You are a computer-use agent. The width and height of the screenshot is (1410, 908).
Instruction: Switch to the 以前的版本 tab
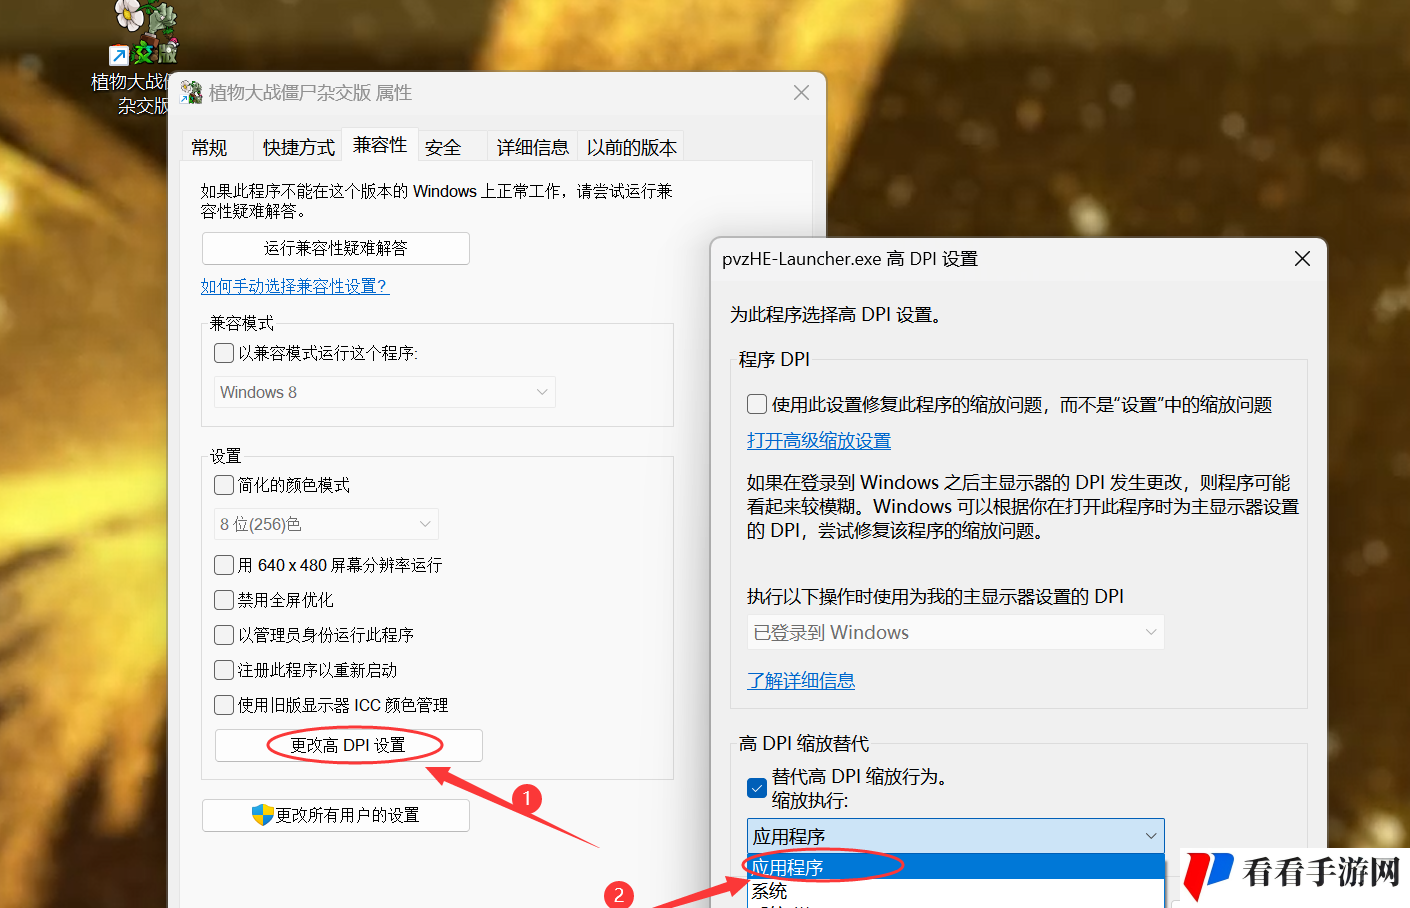point(631,148)
